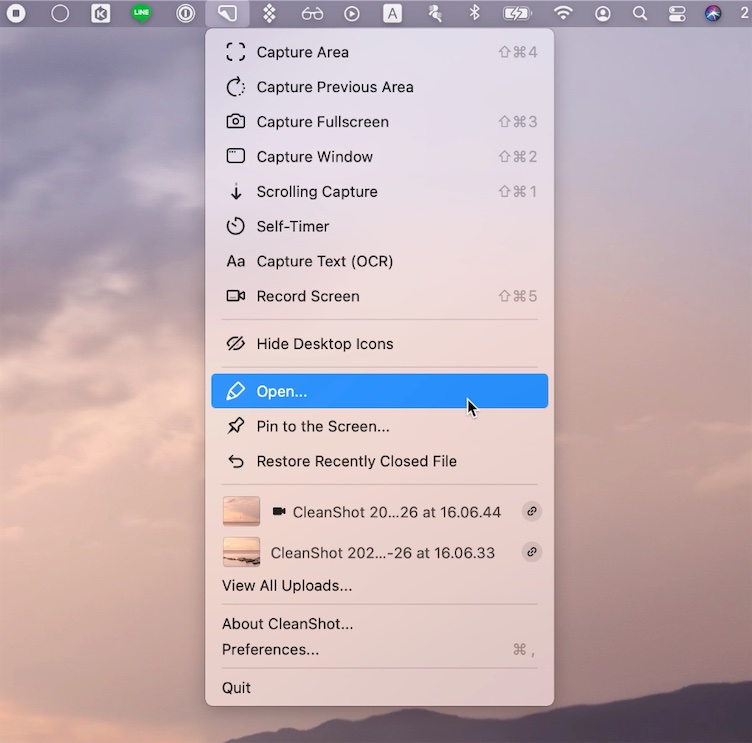Click the pin icon for Pin to Screen

tap(235, 426)
